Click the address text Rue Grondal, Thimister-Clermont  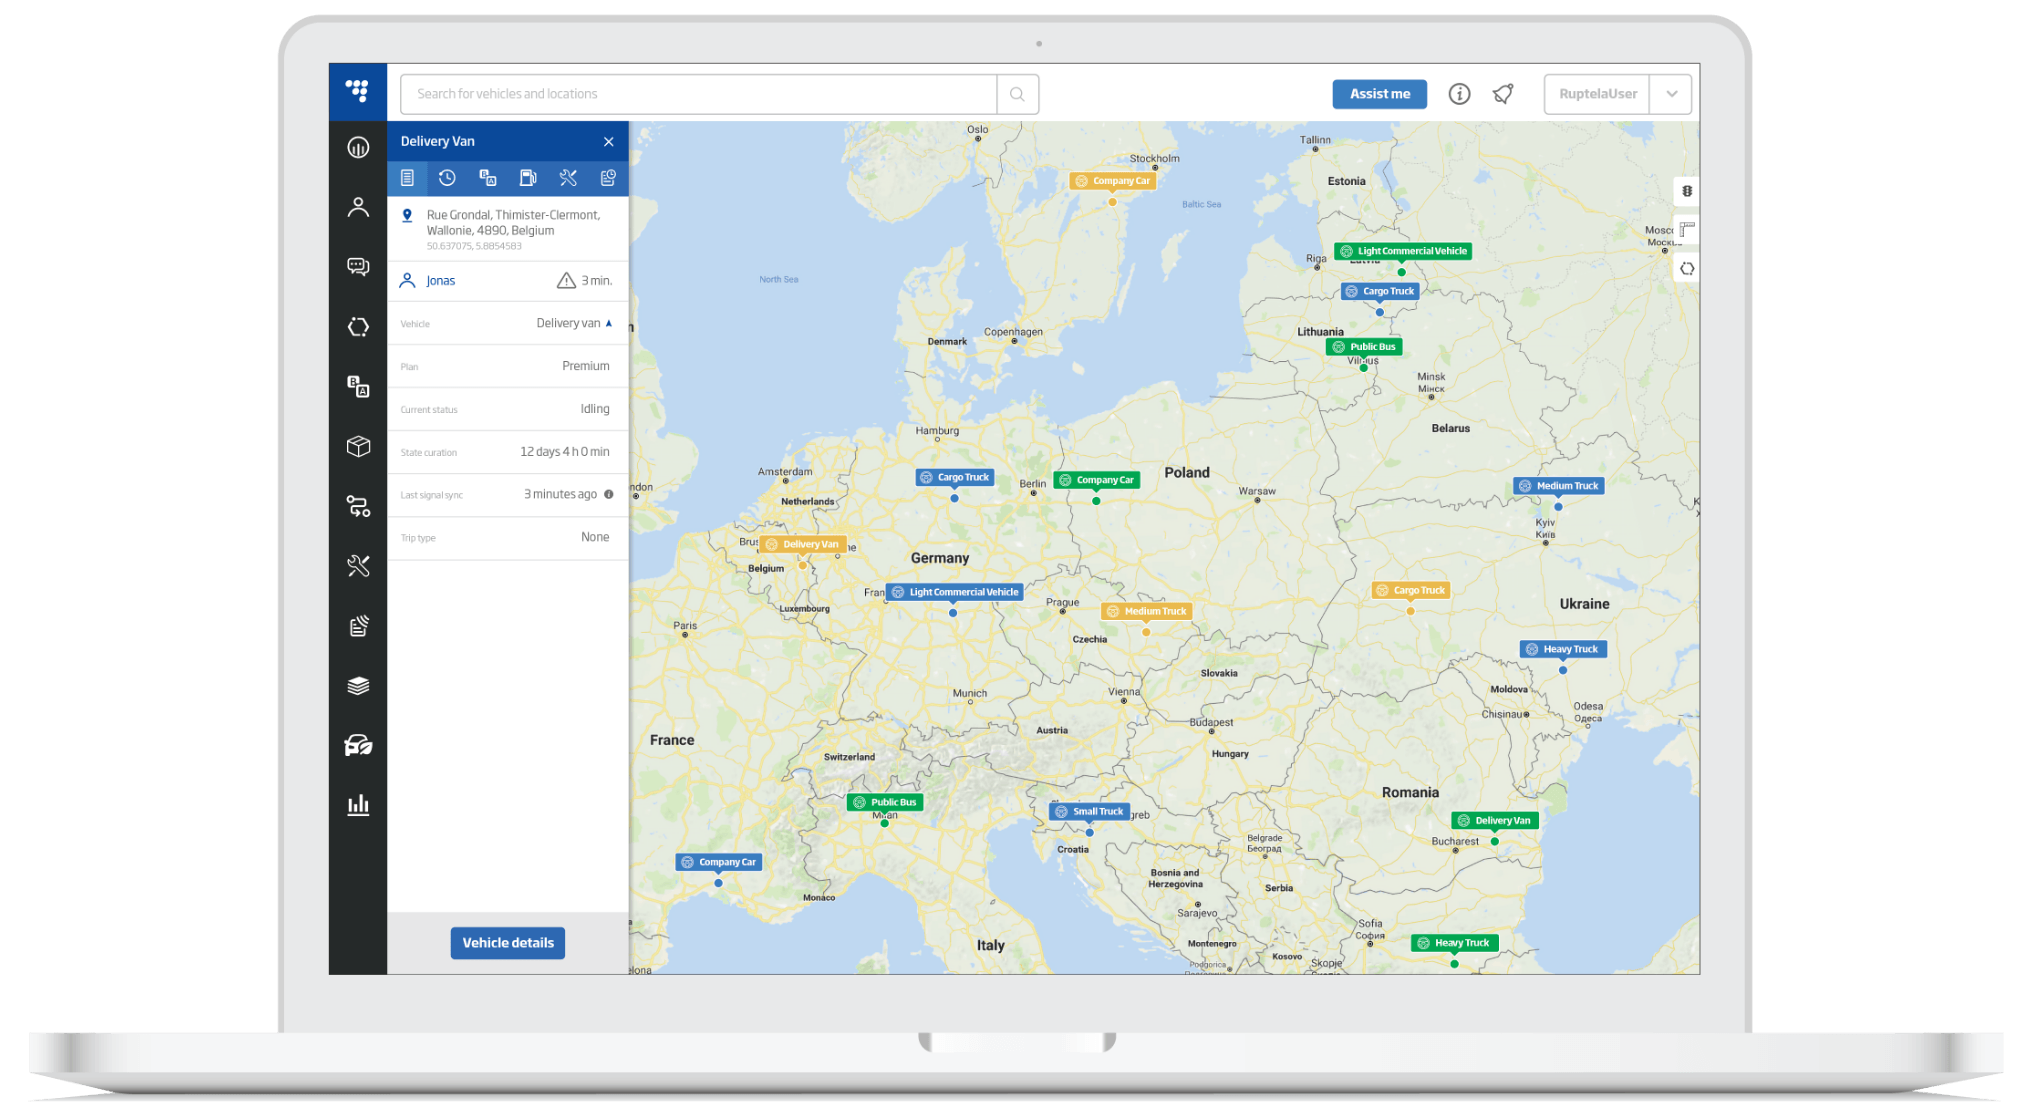(513, 215)
